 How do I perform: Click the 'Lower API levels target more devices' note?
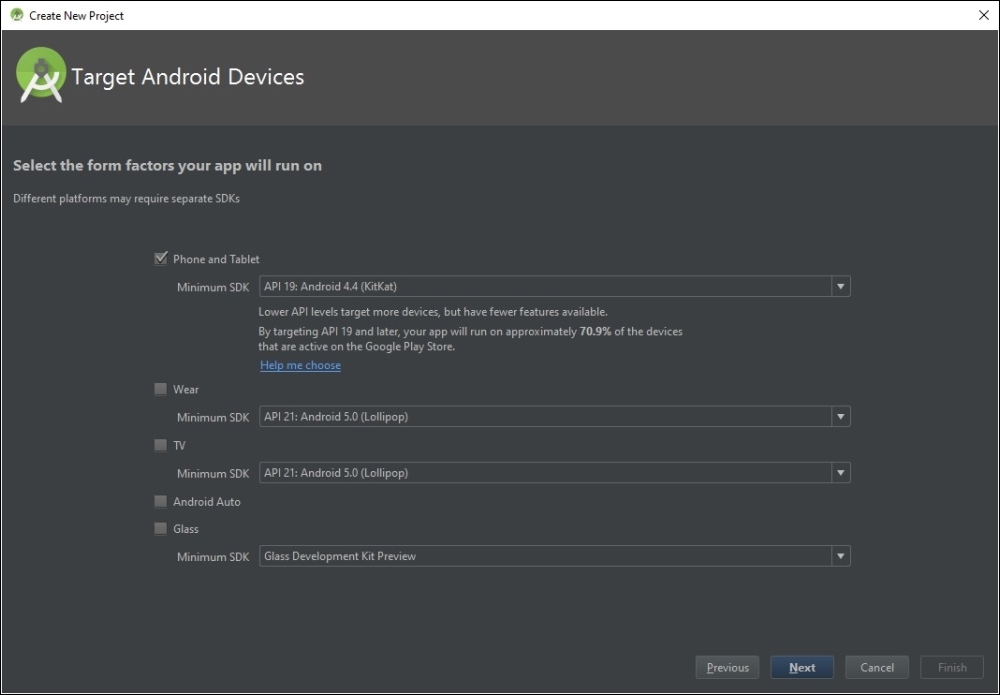[432, 312]
